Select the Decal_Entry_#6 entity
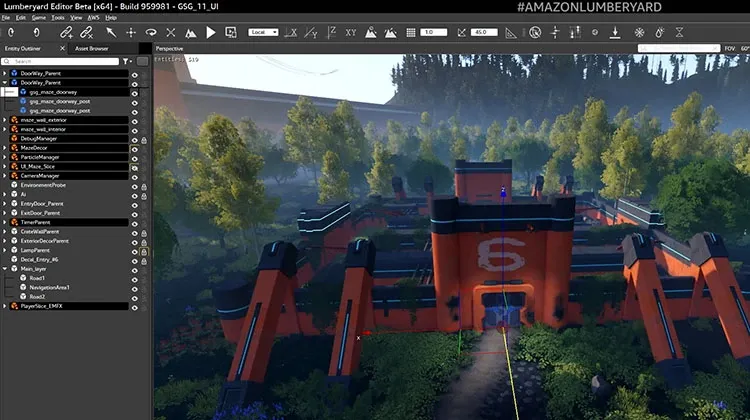Image resolution: width=750 pixels, height=420 pixels. click(x=39, y=259)
